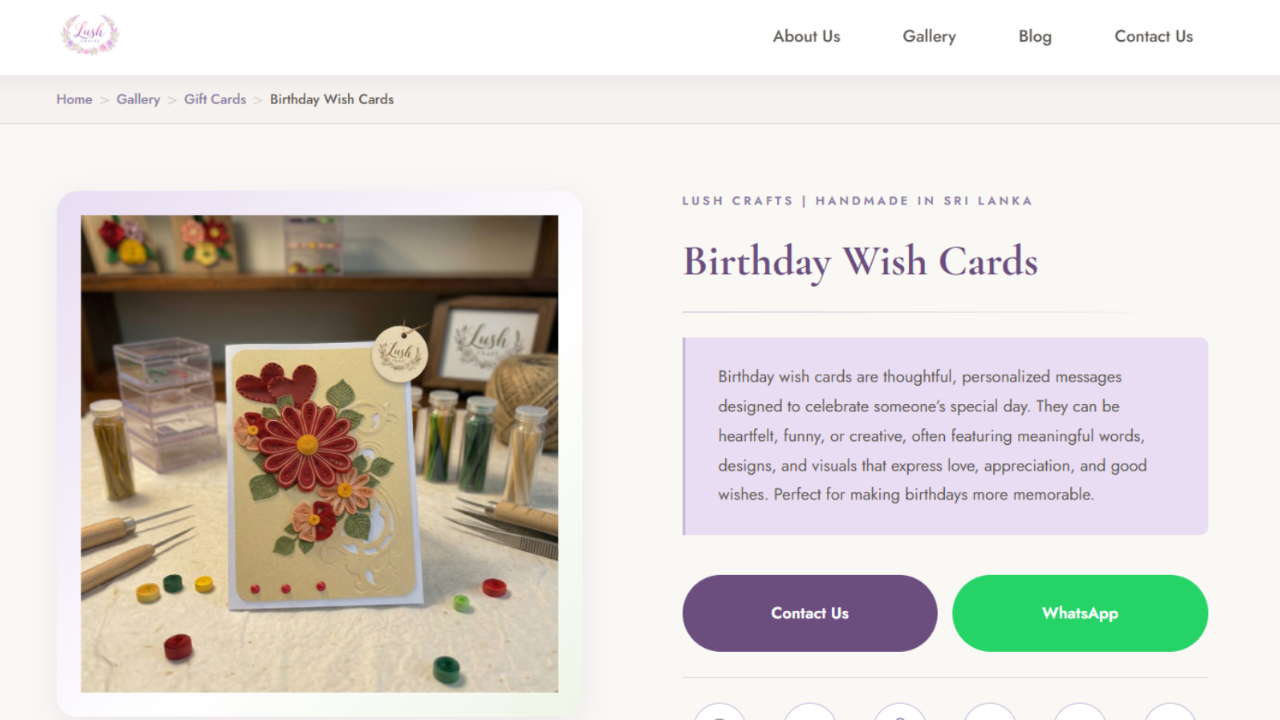Click the Birthday Wish Cards page heading
Viewport: 1280px width, 720px height.
coord(860,262)
